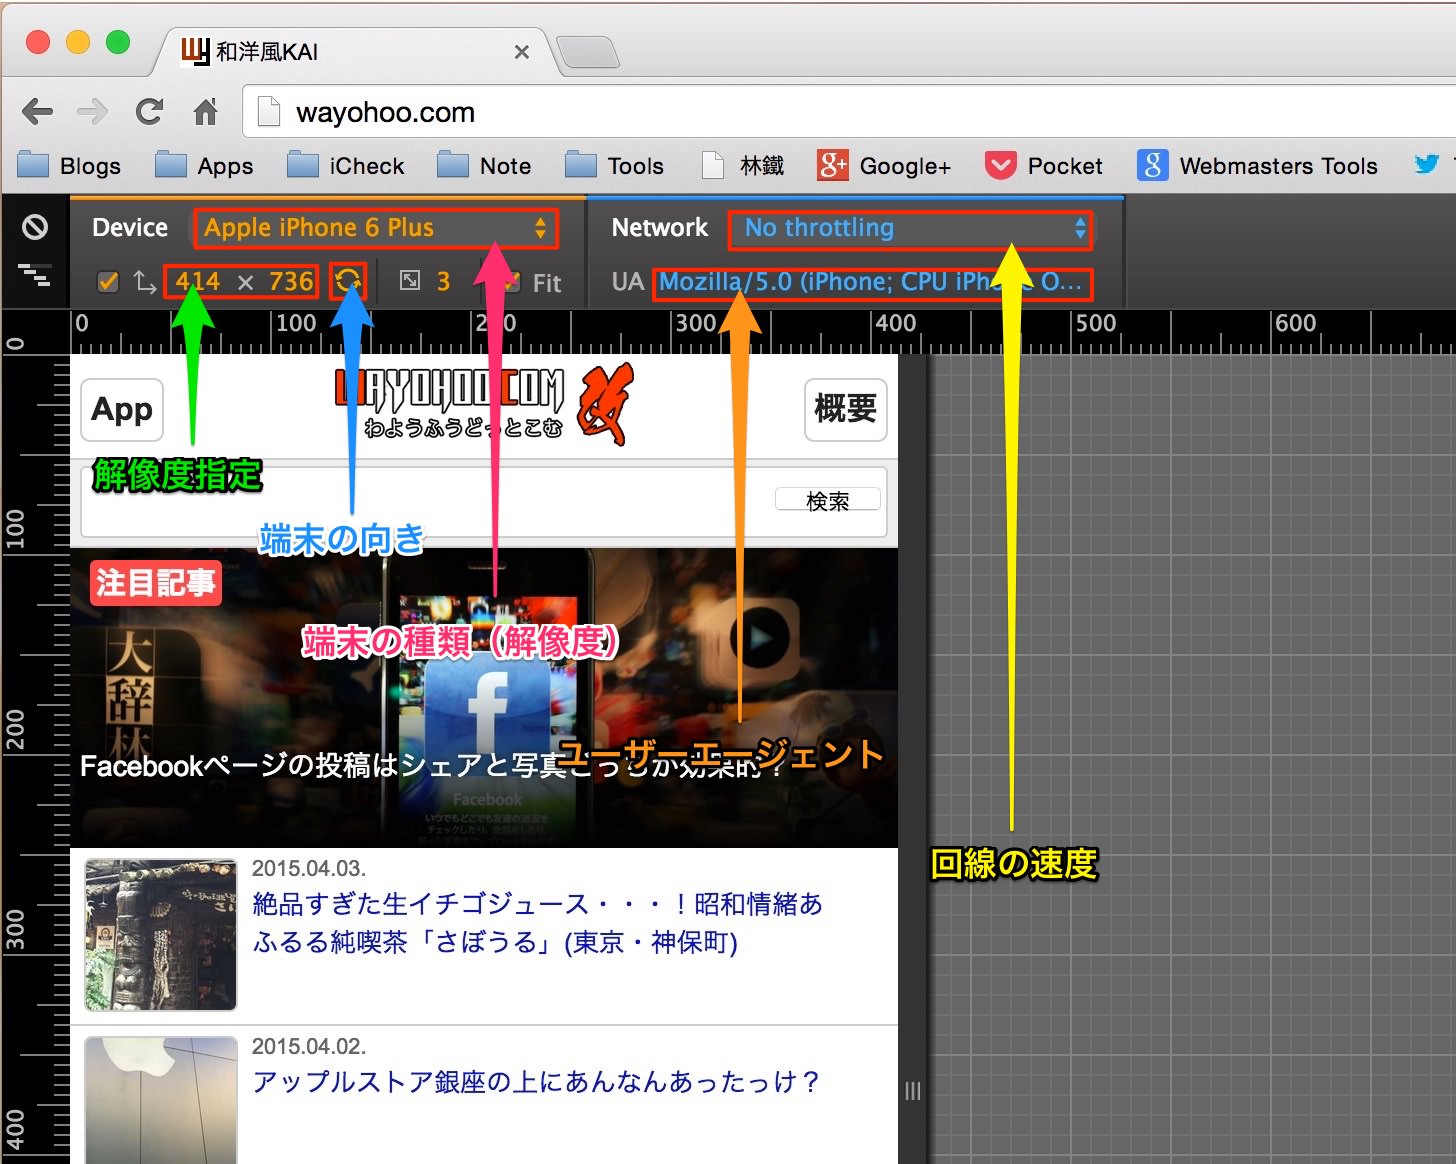Viewport: 1456px width, 1164px height.
Task: Open the アップルストア銀座 article link
Action: pos(536,1081)
